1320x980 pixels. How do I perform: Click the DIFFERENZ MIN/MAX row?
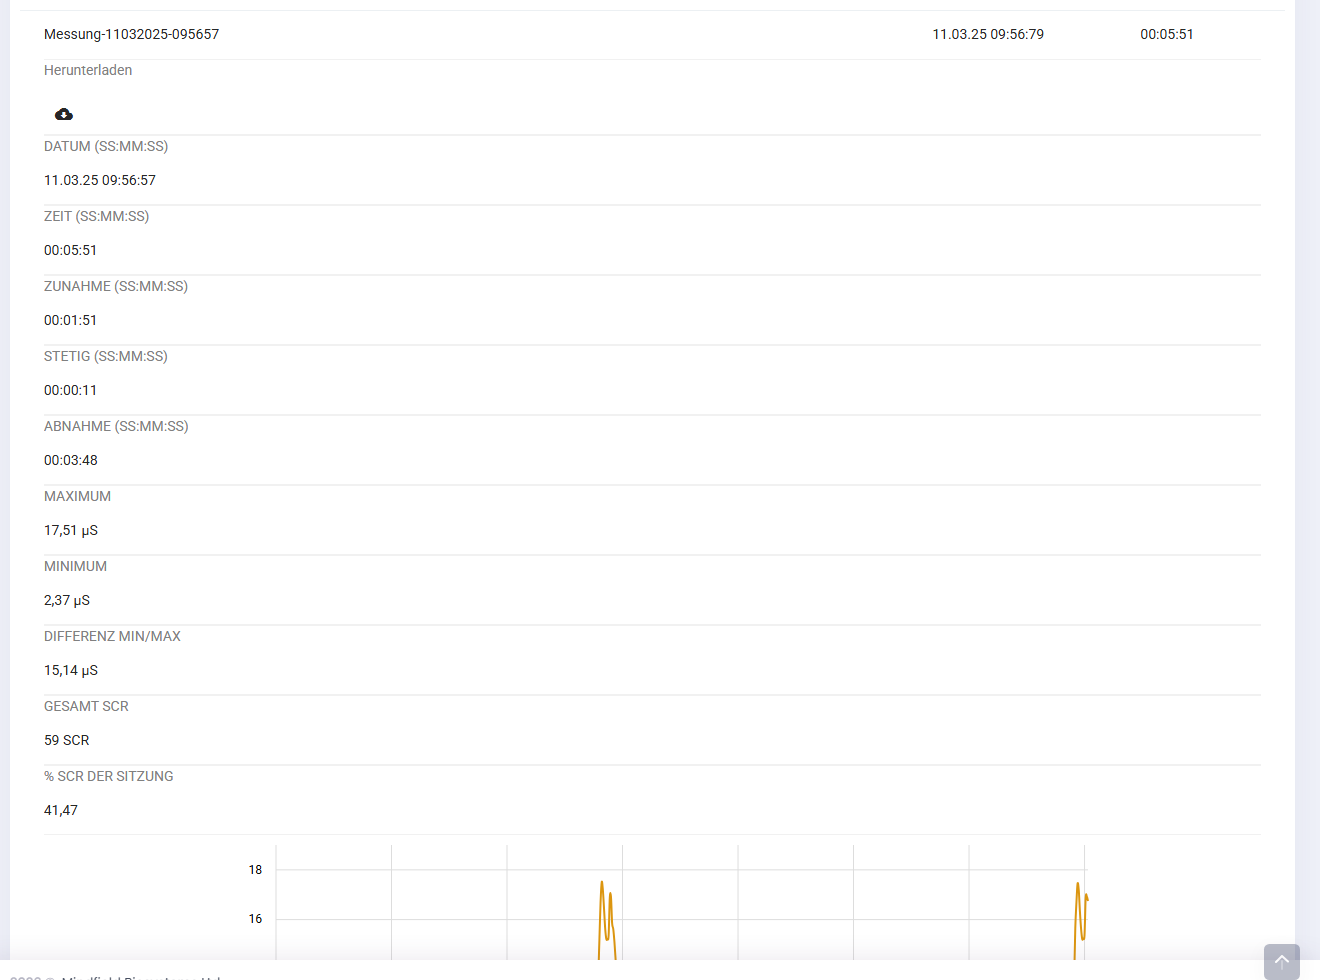112,636
